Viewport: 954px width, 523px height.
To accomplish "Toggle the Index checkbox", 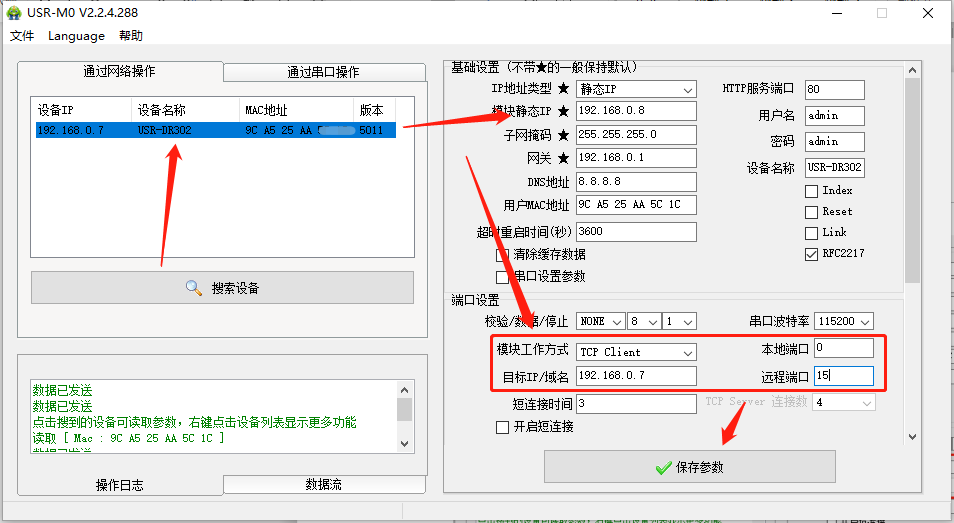I will pyautogui.click(x=811, y=191).
